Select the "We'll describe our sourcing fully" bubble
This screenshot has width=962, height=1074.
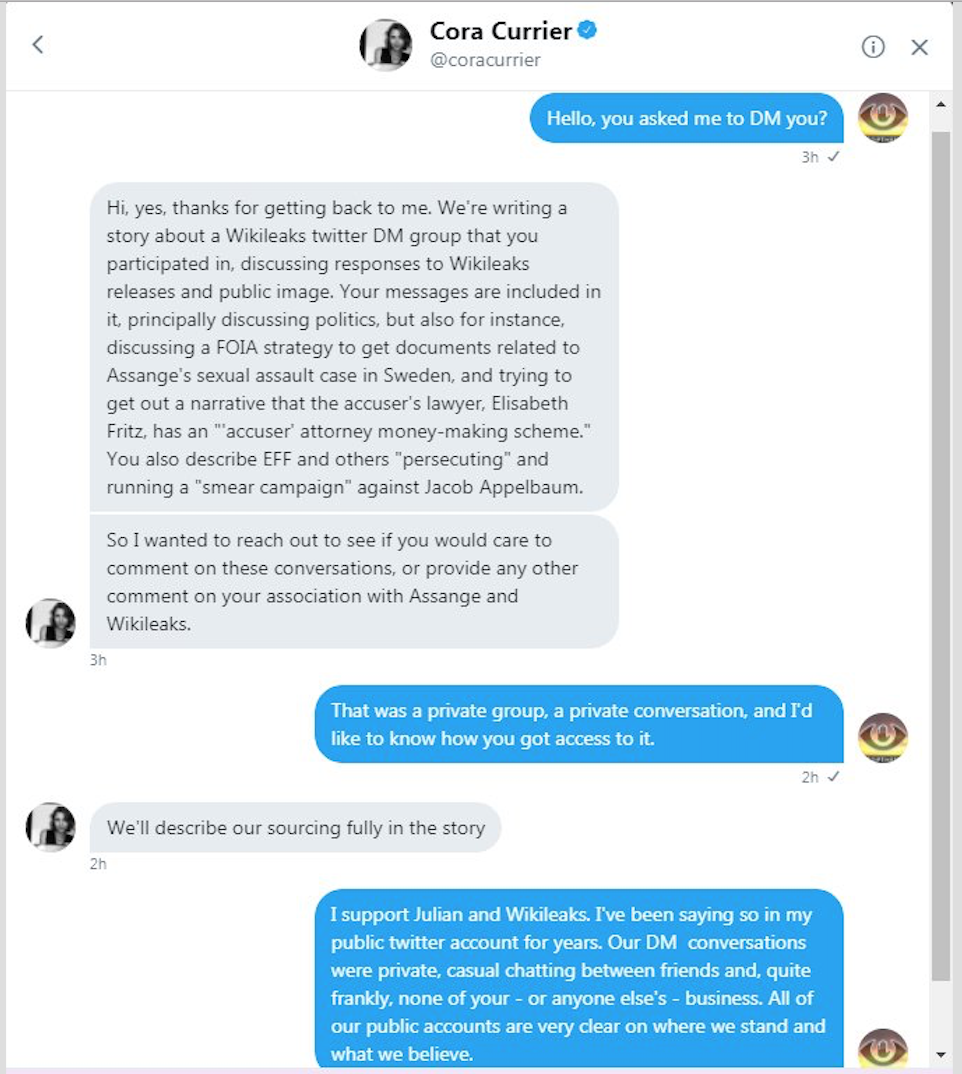coord(296,827)
